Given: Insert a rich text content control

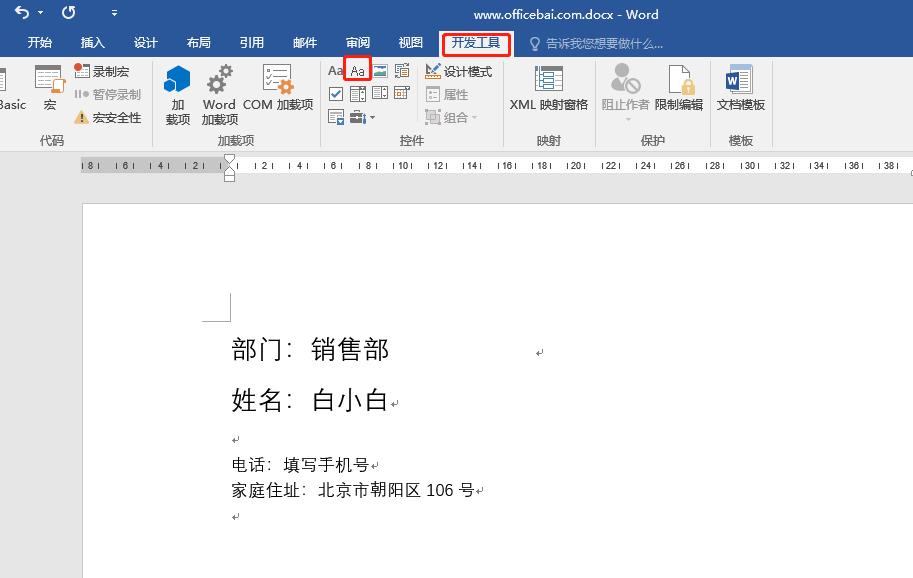Looking at the screenshot, I should tap(336, 70).
